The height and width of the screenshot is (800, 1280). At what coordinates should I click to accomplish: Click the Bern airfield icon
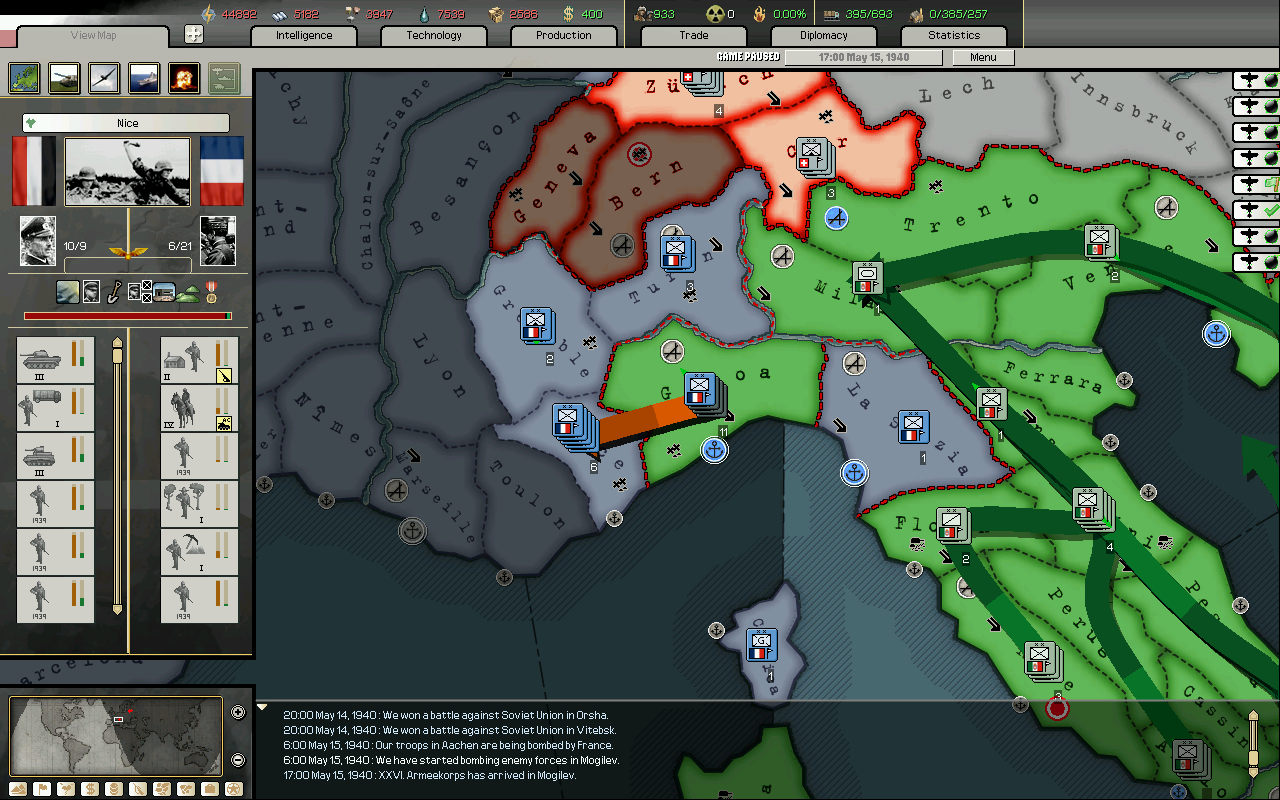coord(622,244)
